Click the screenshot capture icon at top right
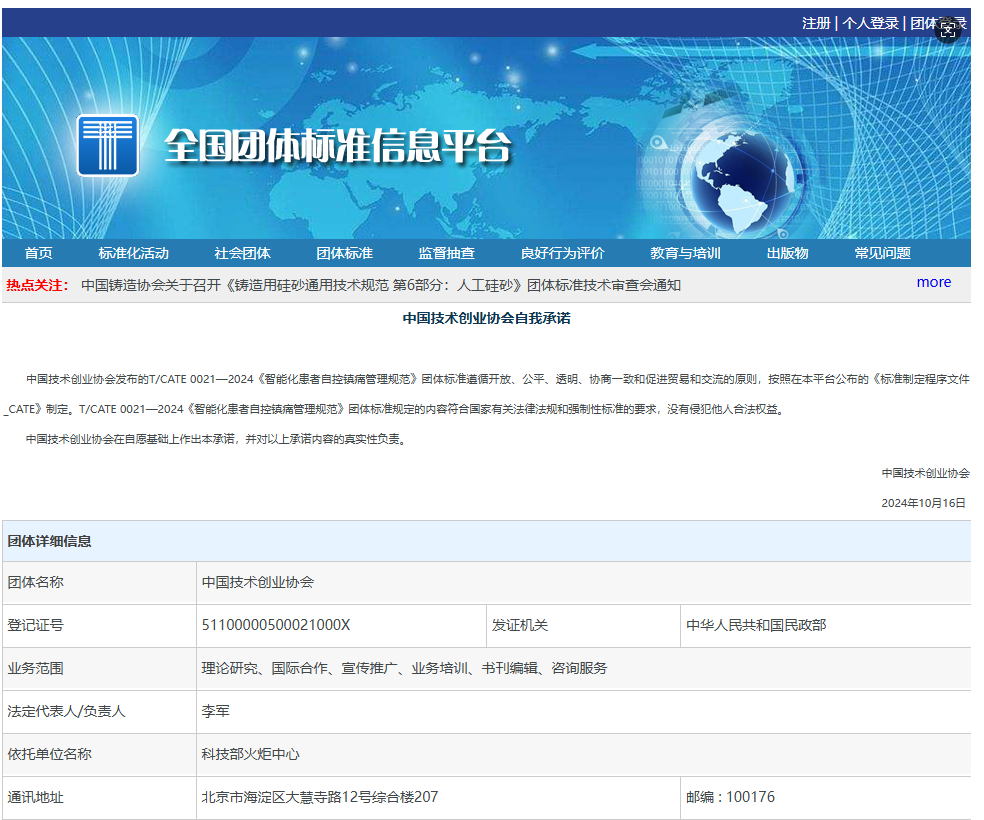The height and width of the screenshot is (820, 984). 948,30
